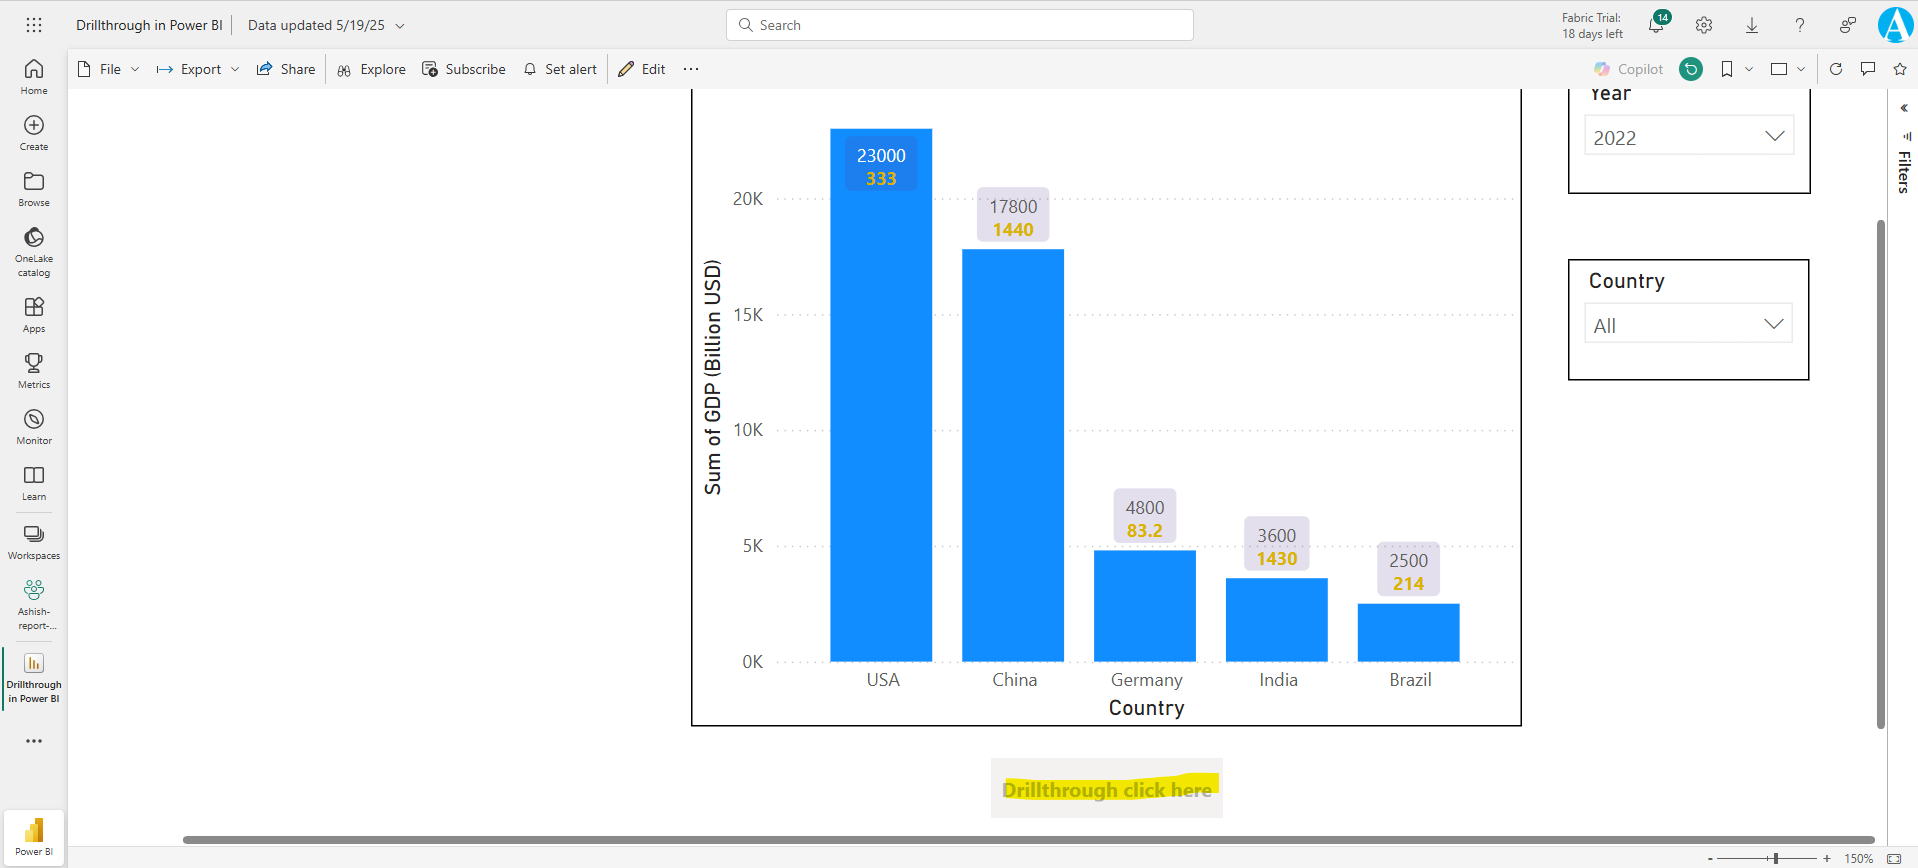The height and width of the screenshot is (868, 1918).
Task: Open Workspaces in the left sidebar
Action: (34, 541)
